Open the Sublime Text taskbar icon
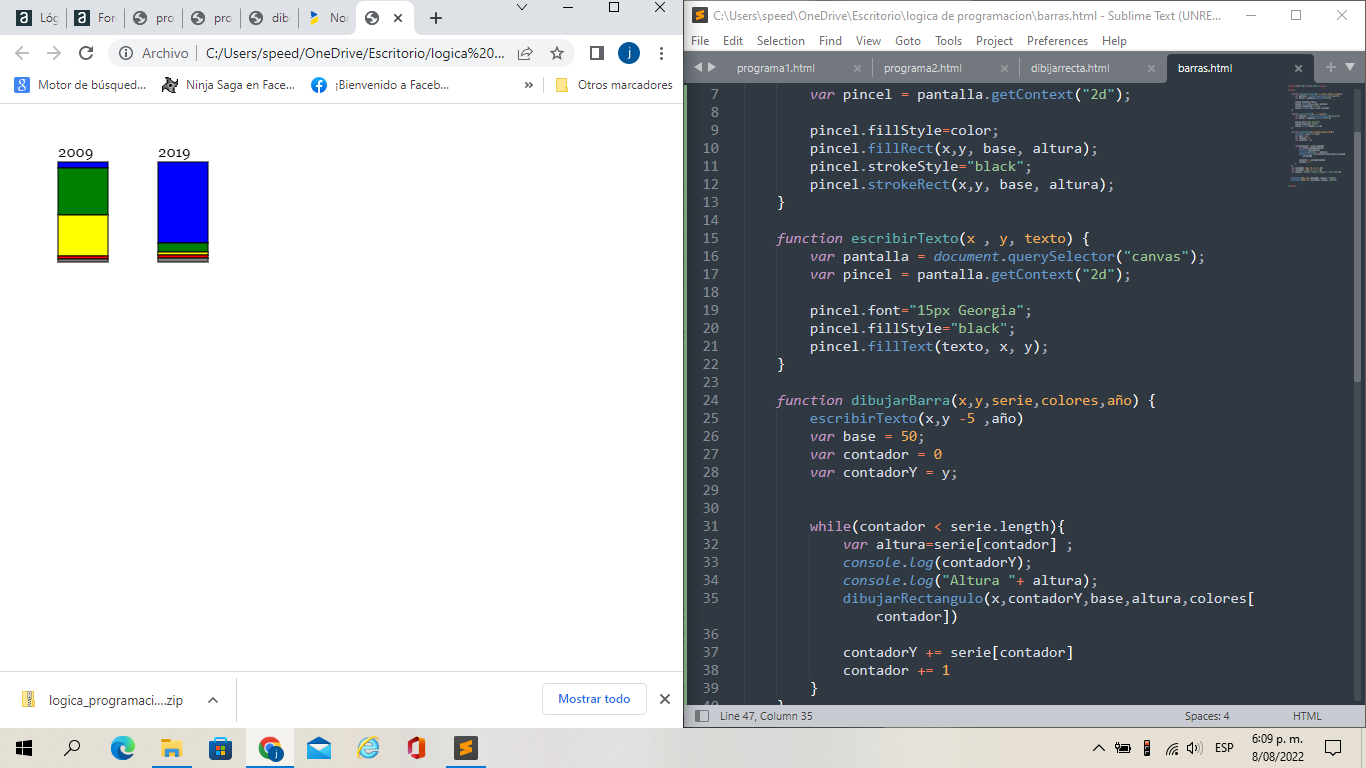Image resolution: width=1366 pixels, height=768 pixels. click(466, 747)
